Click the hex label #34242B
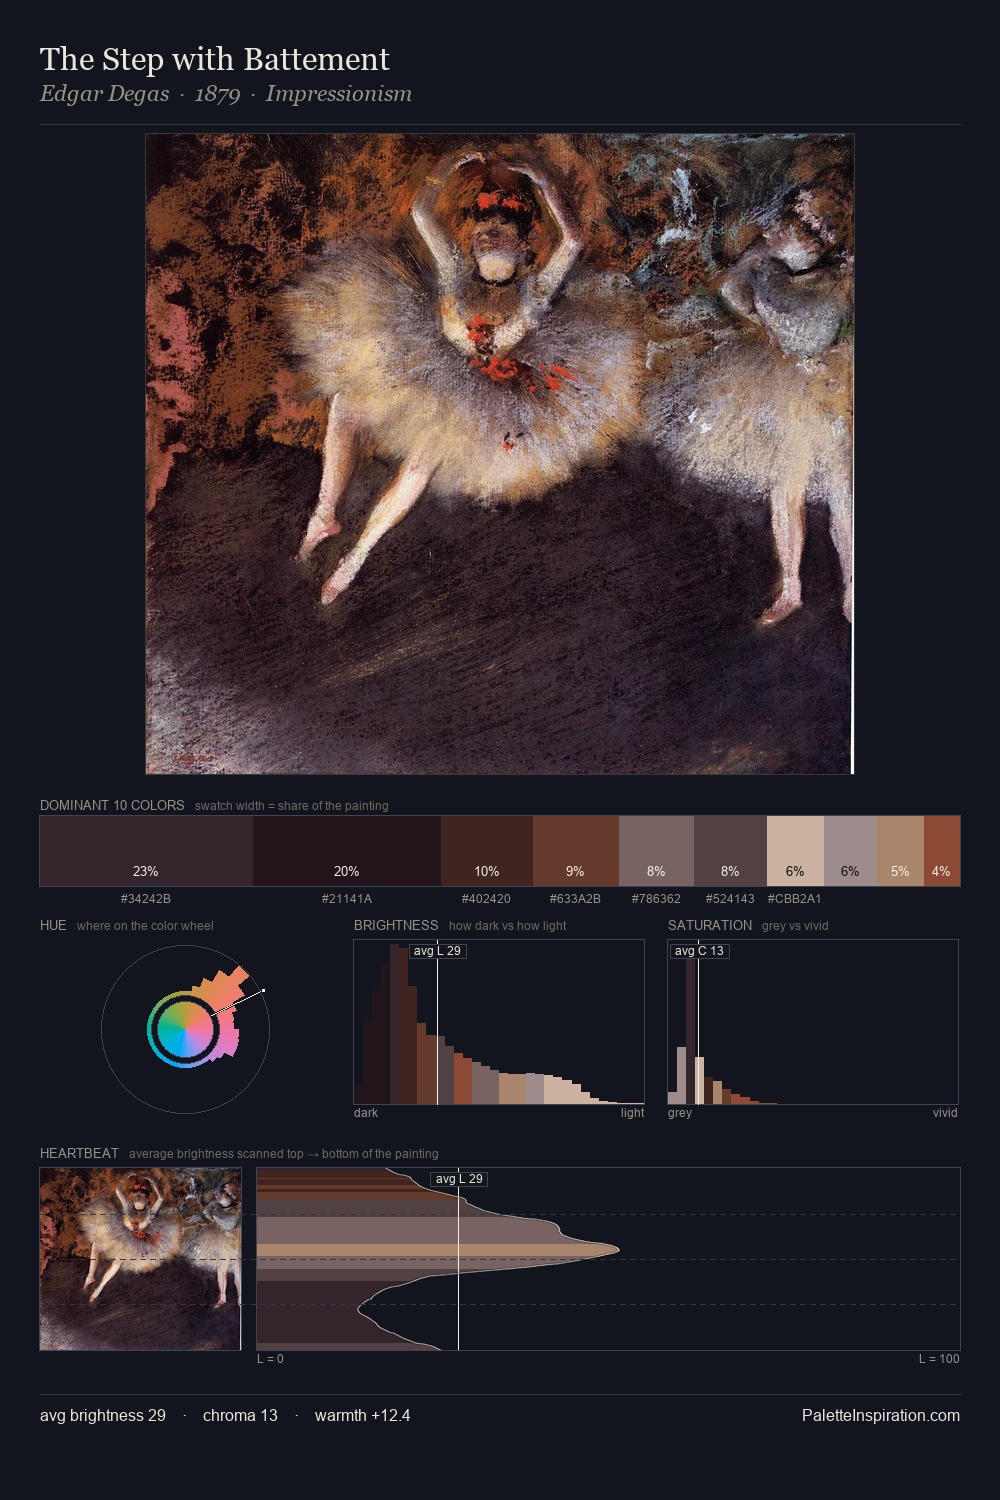The image size is (1000, 1500). point(146,899)
